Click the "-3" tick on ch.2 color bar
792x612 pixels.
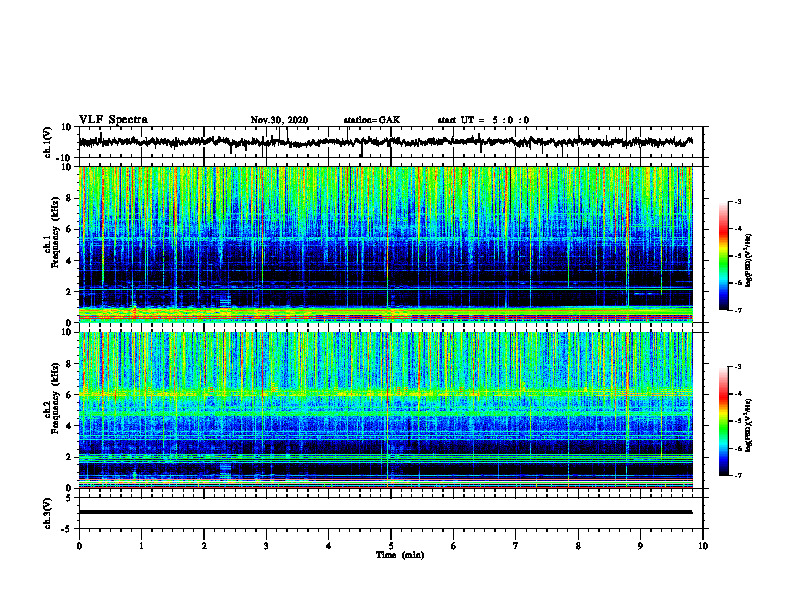coord(737,367)
